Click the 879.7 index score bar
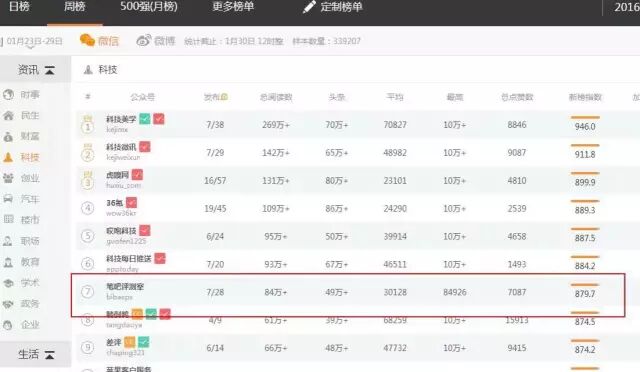 pos(585,285)
